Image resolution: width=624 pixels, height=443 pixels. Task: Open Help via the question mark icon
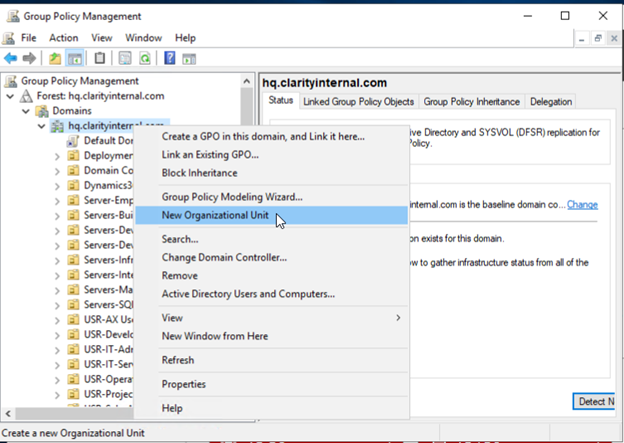coord(170,59)
